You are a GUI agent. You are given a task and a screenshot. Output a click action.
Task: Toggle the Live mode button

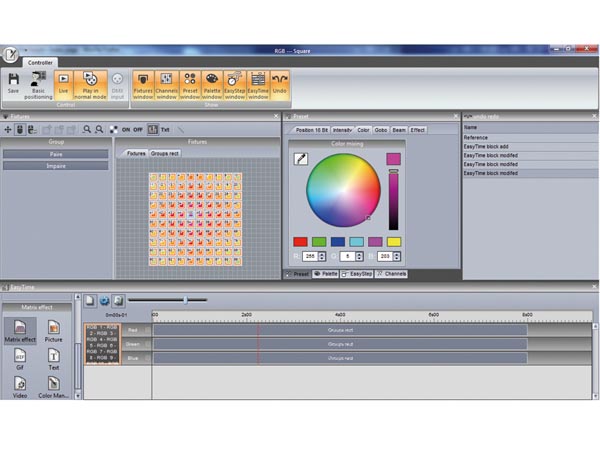click(x=64, y=84)
